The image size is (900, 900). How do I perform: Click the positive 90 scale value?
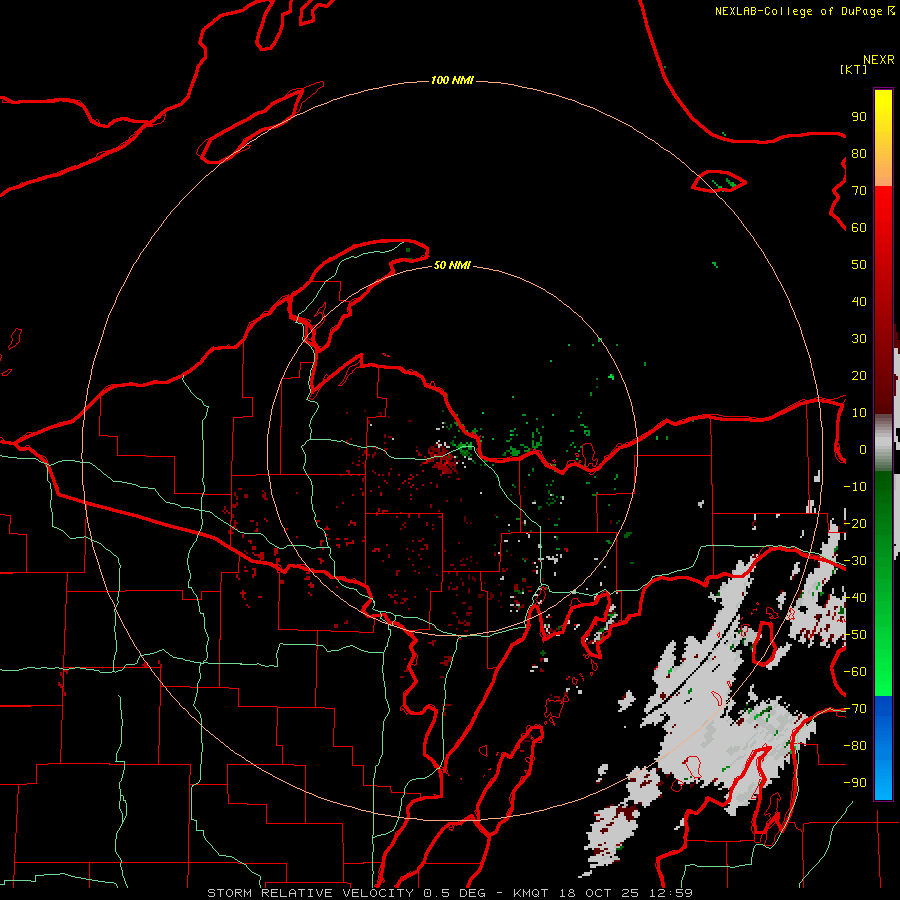[859, 117]
